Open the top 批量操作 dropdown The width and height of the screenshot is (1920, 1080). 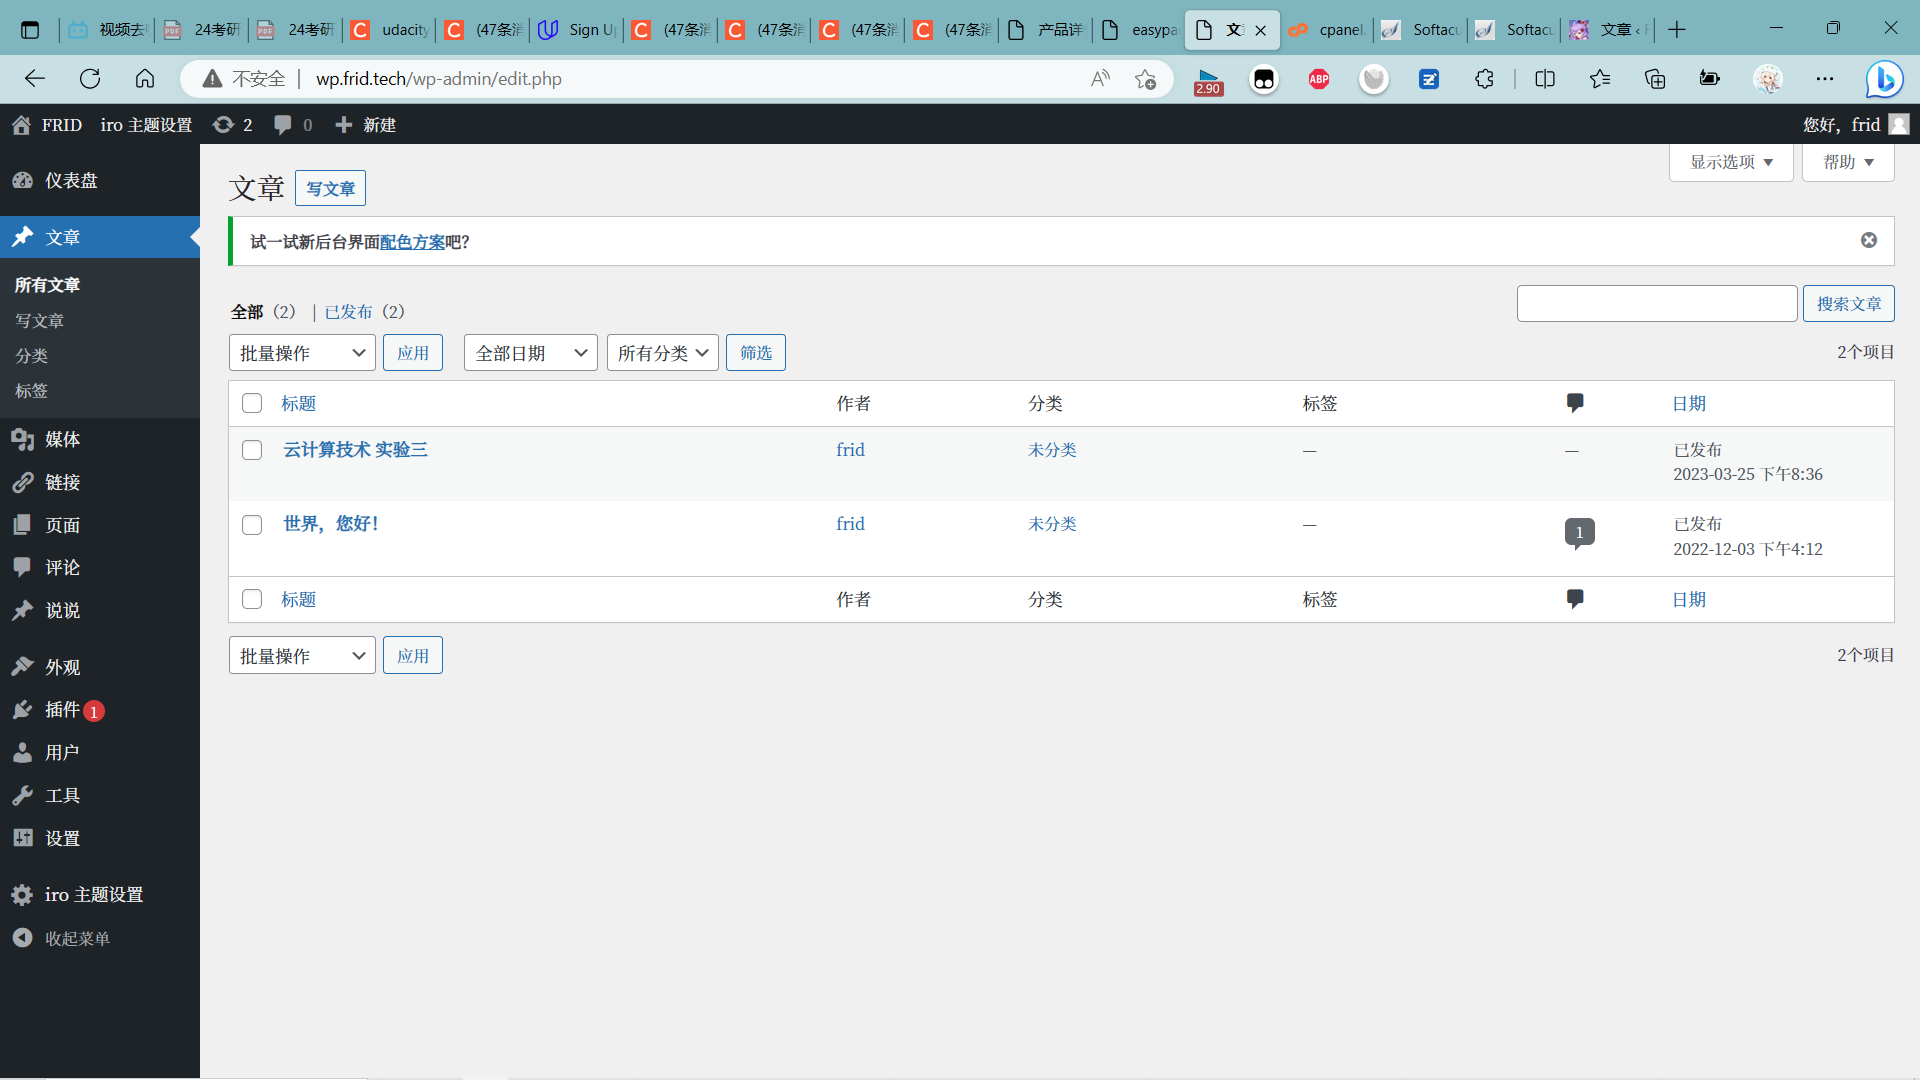pos(301,353)
